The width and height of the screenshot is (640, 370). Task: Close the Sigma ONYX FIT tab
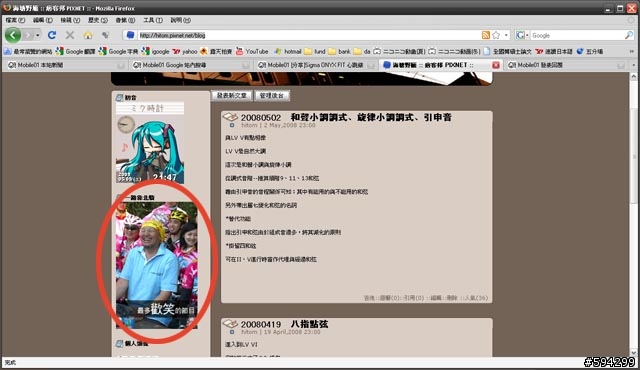[x=371, y=65]
